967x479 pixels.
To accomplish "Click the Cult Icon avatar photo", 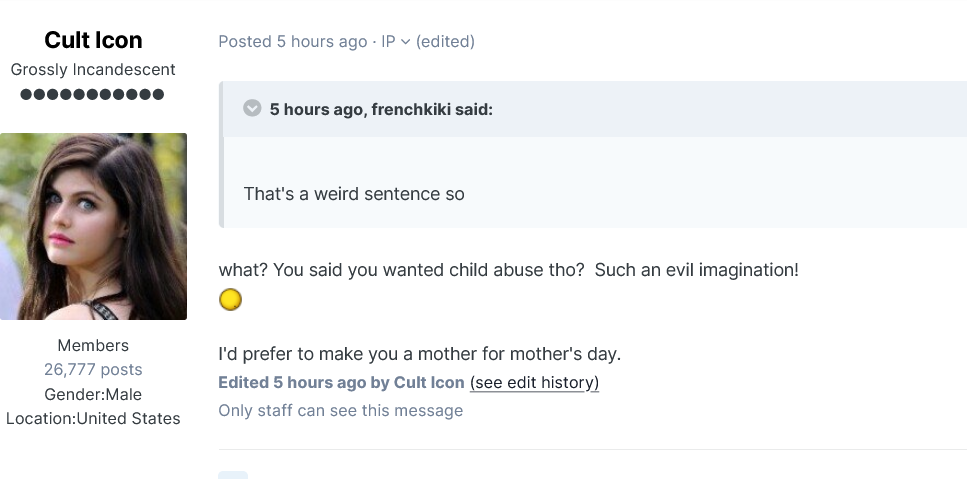I will (x=93, y=226).
